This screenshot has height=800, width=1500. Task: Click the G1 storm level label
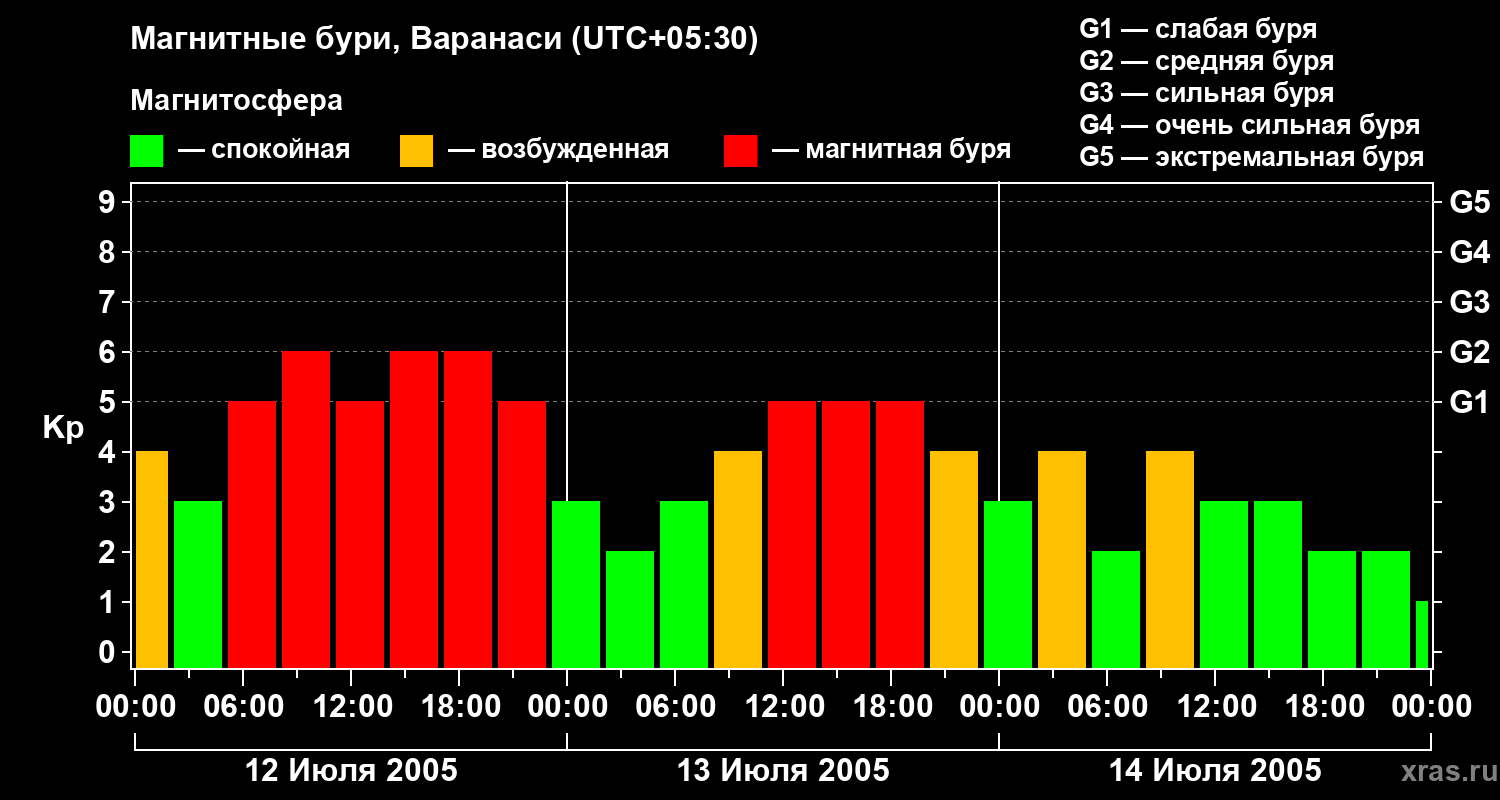coord(1469,402)
